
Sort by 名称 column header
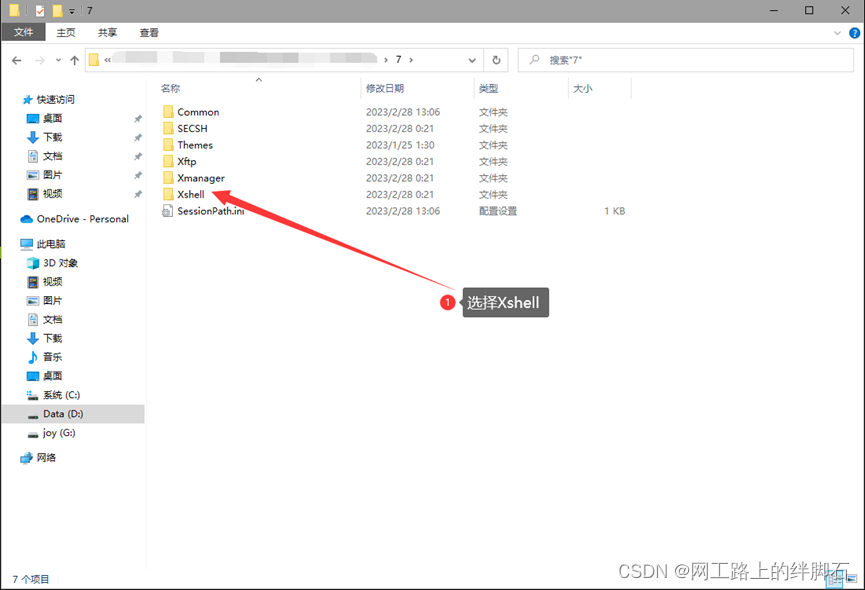click(x=170, y=88)
